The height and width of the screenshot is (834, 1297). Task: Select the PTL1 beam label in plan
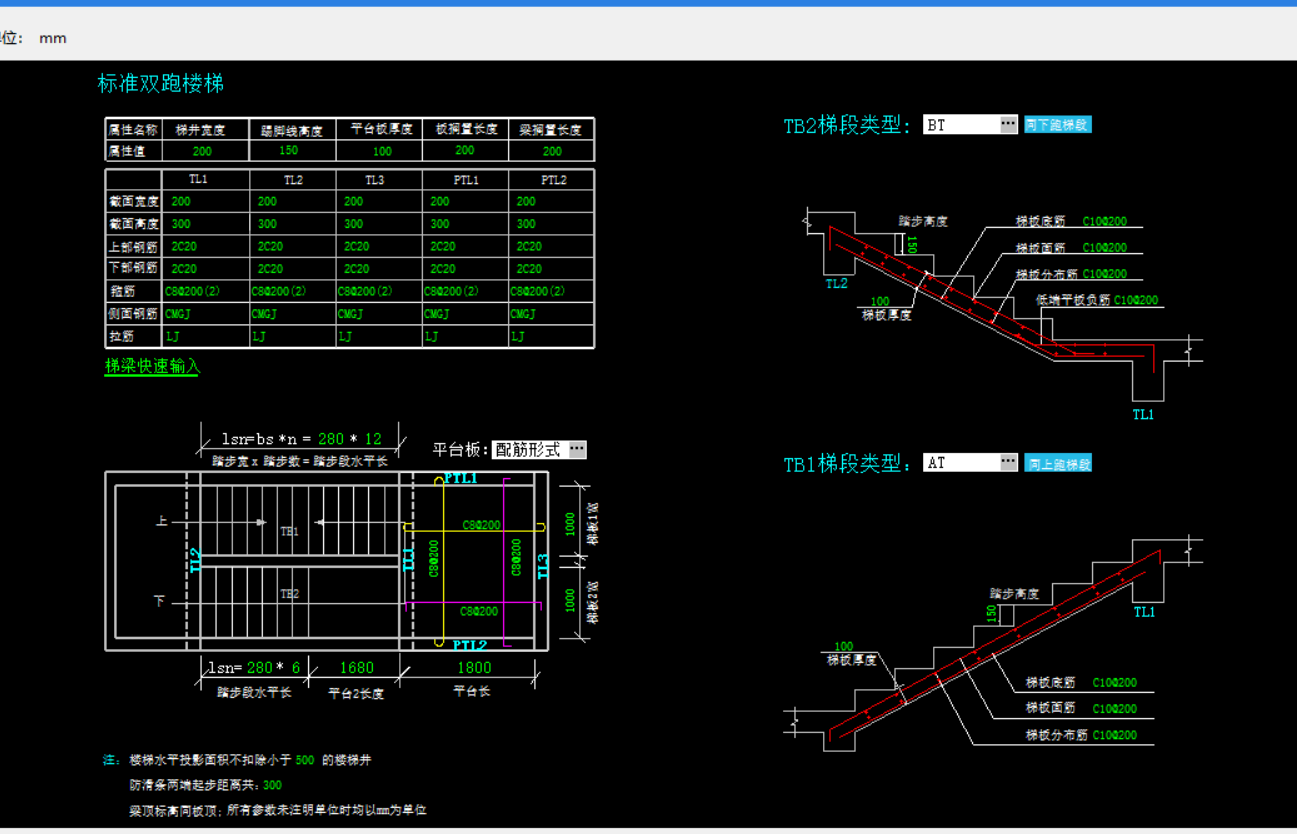(461, 479)
